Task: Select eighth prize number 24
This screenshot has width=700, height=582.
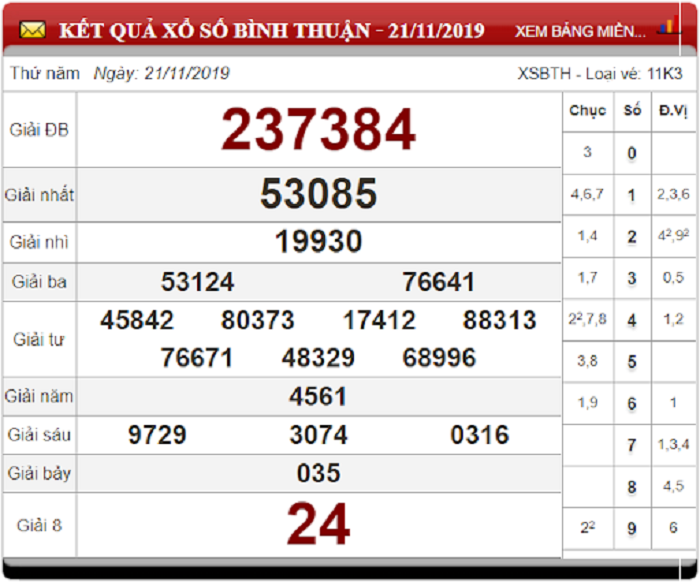Action: click(x=318, y=524)
